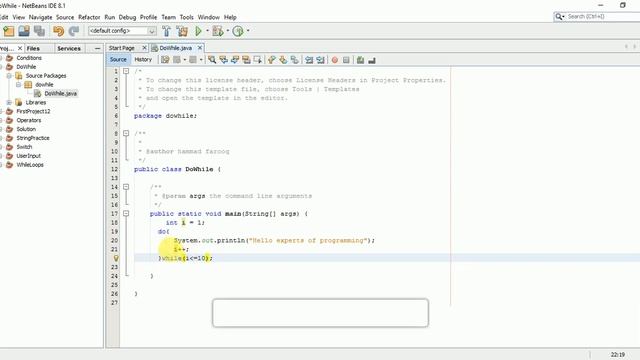Start macro recording
640x360 pixels.
[x=335, y=60]
